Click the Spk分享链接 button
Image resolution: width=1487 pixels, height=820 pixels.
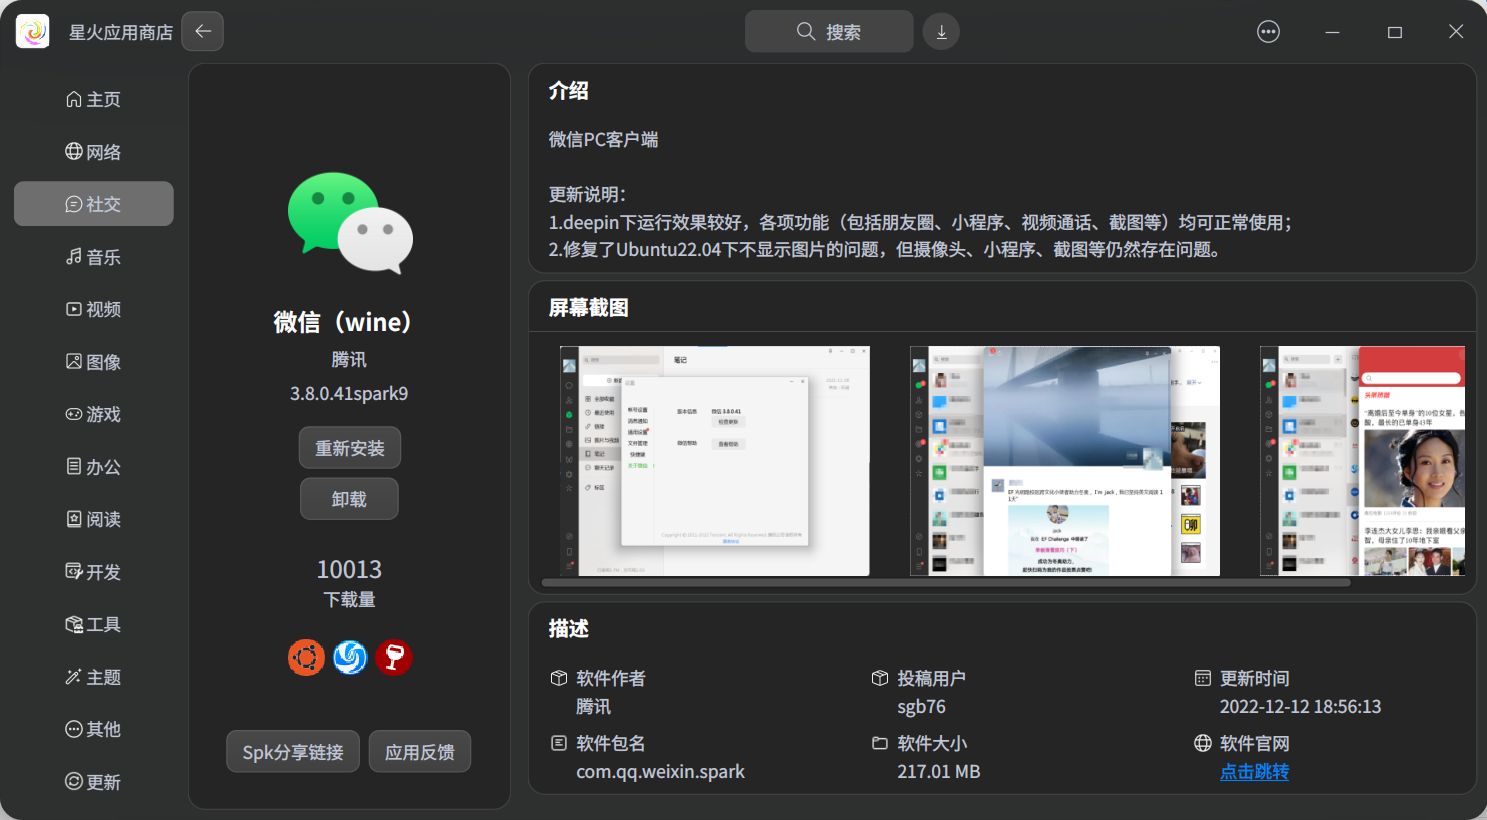pos(292,751)
